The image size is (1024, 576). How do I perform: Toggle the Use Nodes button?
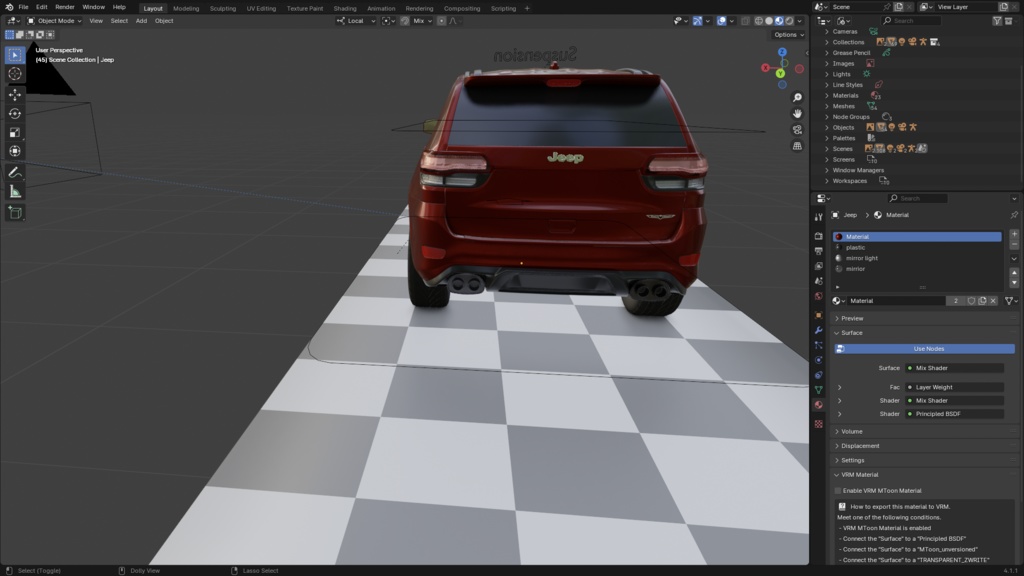(924, 349)
